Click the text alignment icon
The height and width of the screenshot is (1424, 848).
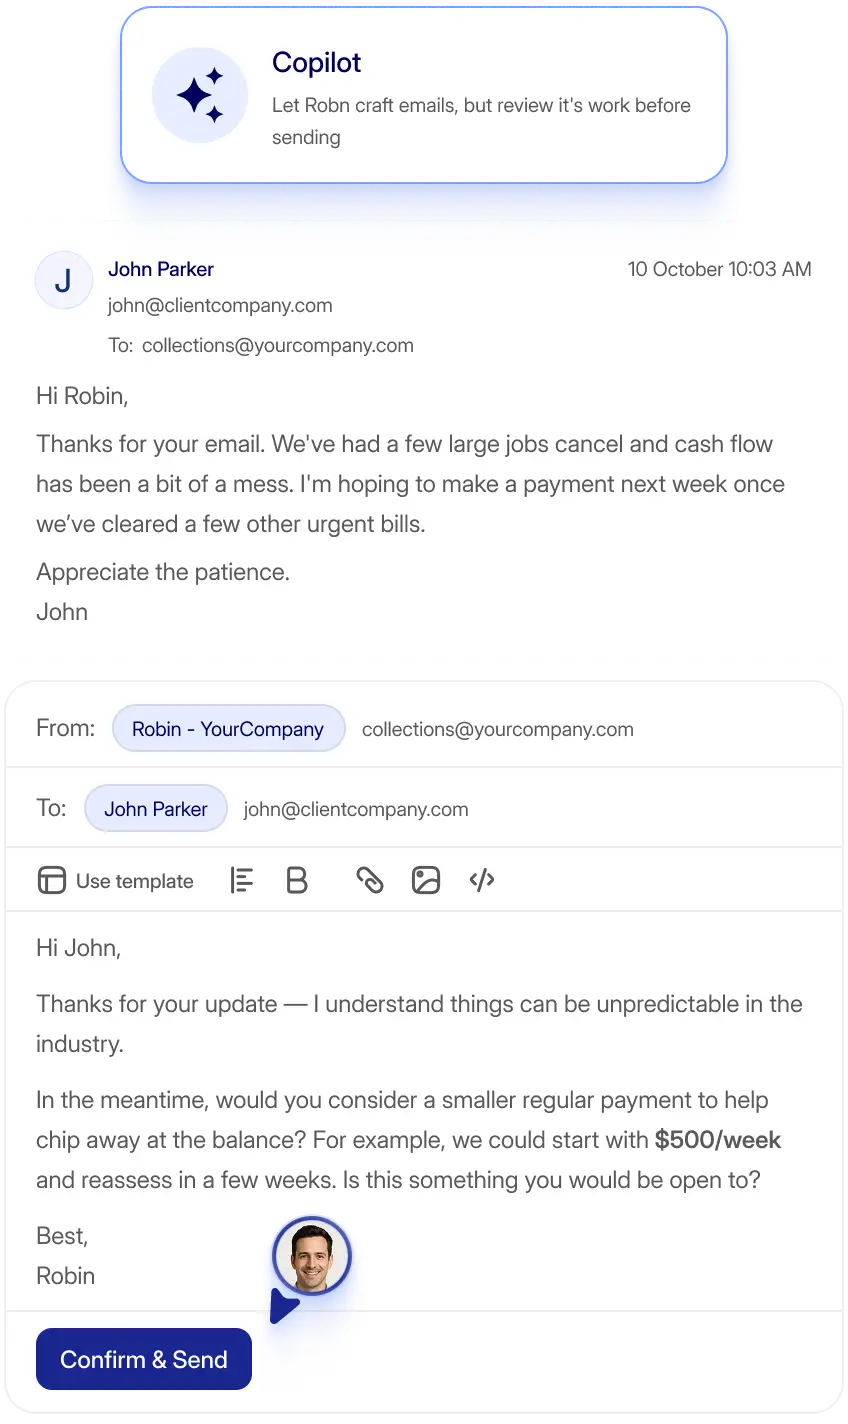(x=242, y=880)
